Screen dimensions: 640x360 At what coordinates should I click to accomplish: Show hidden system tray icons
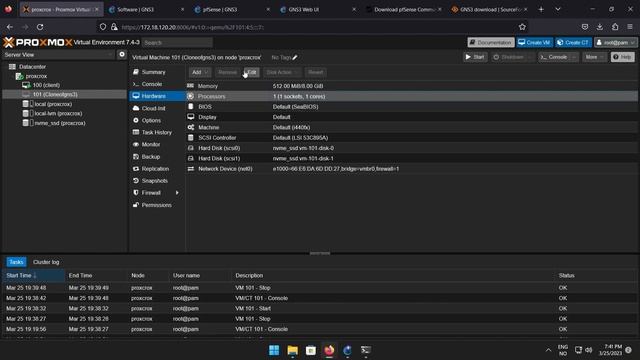(548, 350)
